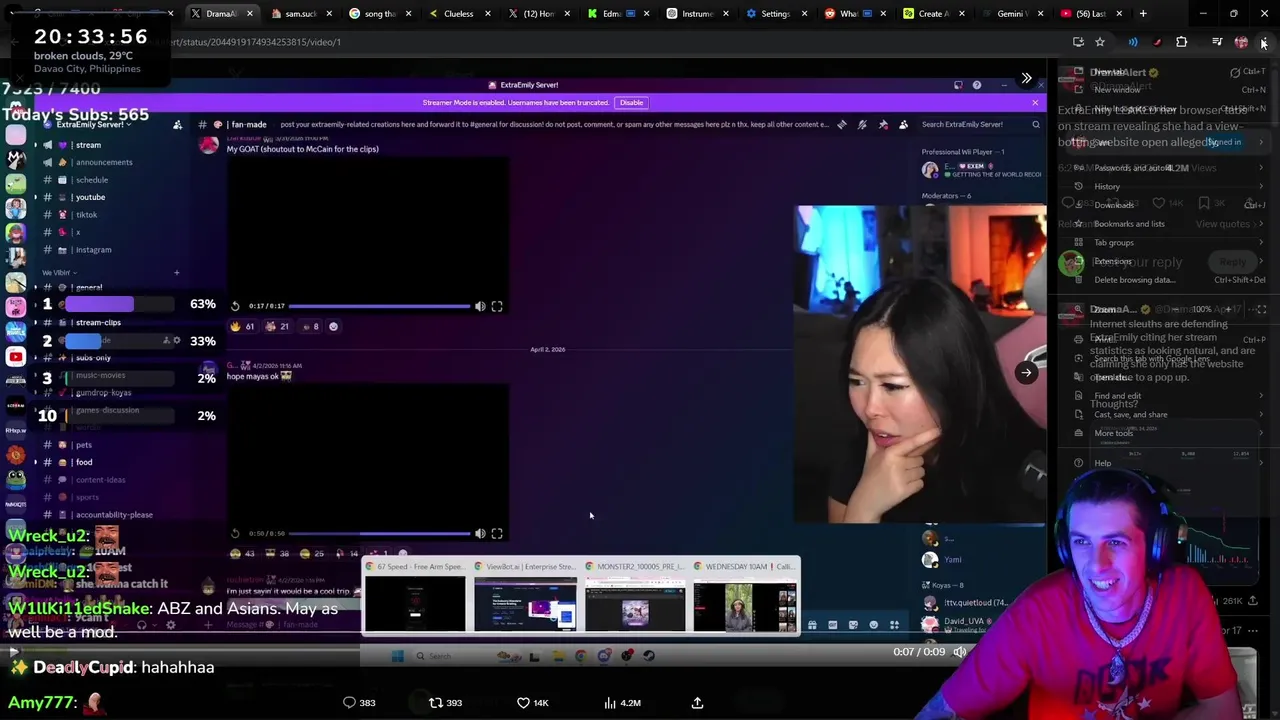Click the Discord search magnifier icon
This screenshot has width=1280, height=720.
tap(1036, 124)
